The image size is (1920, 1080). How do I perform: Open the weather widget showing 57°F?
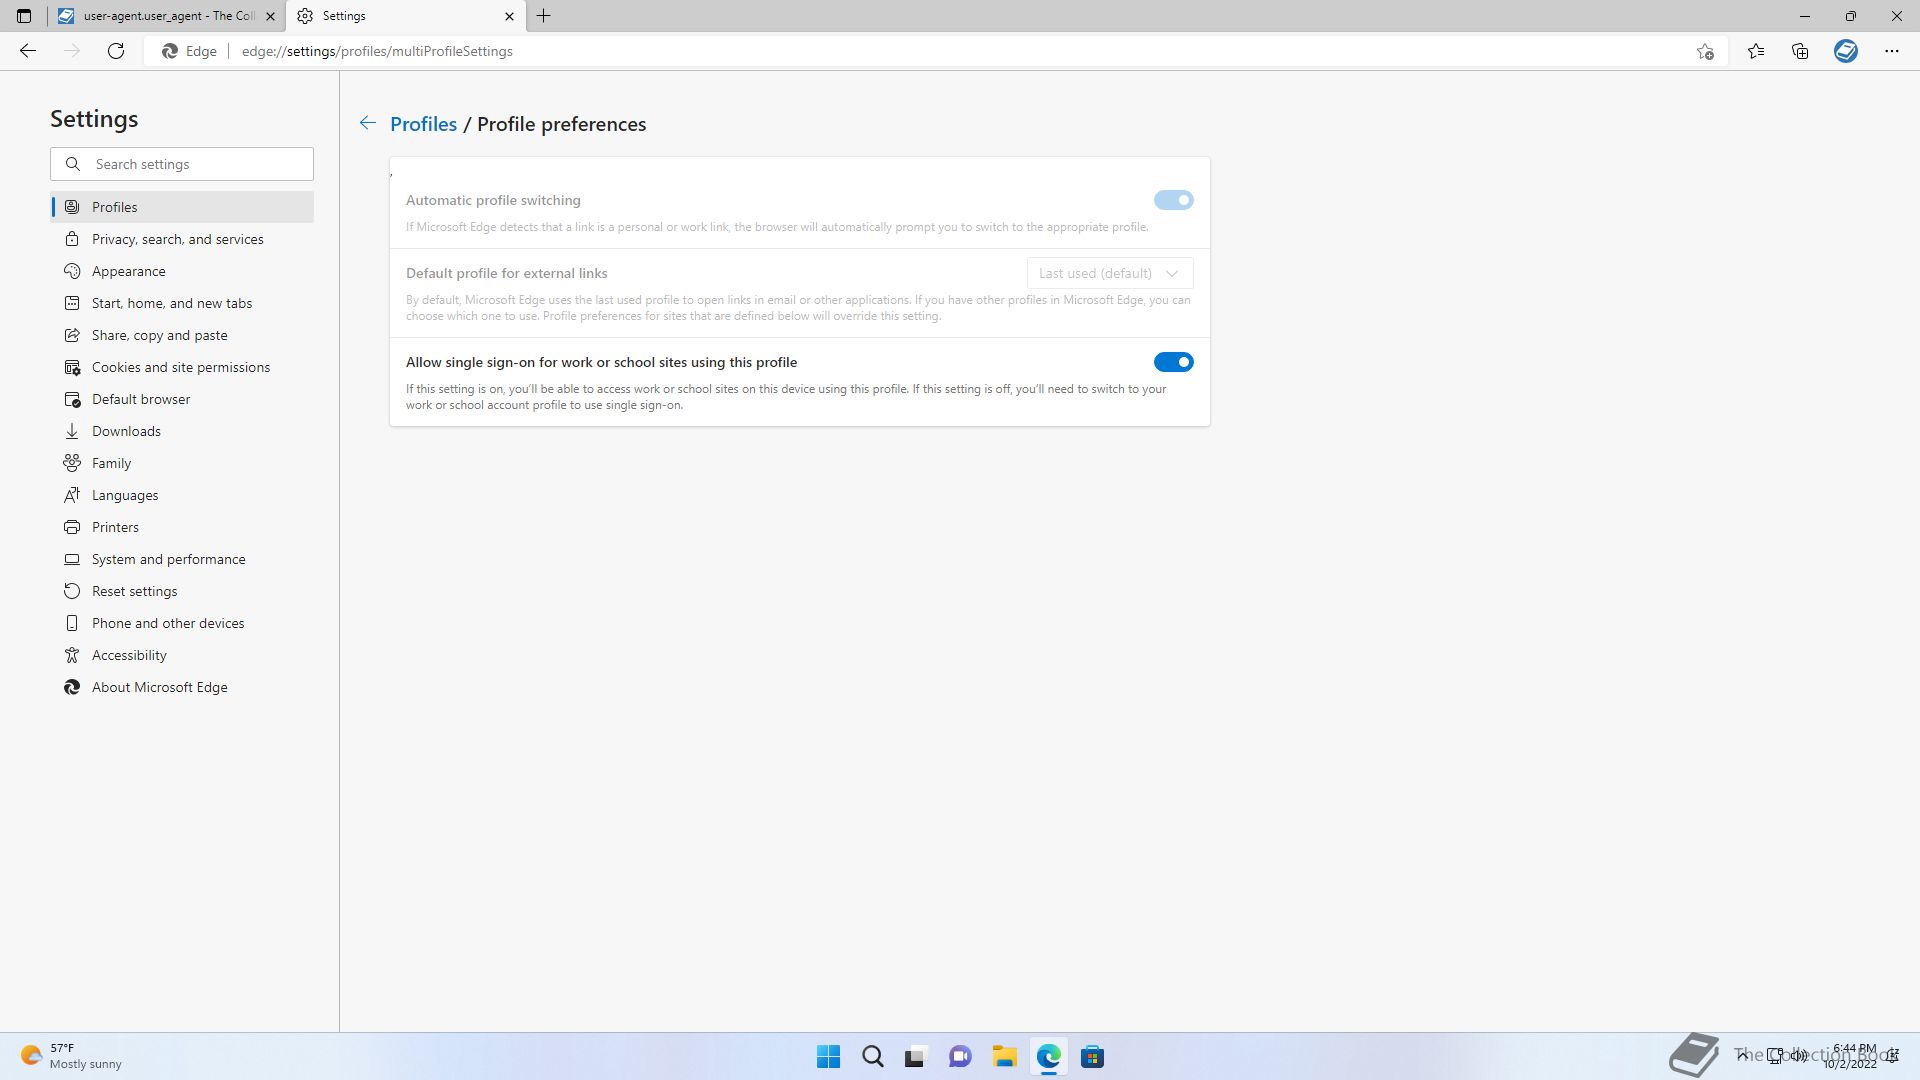tap(71, 1056)
